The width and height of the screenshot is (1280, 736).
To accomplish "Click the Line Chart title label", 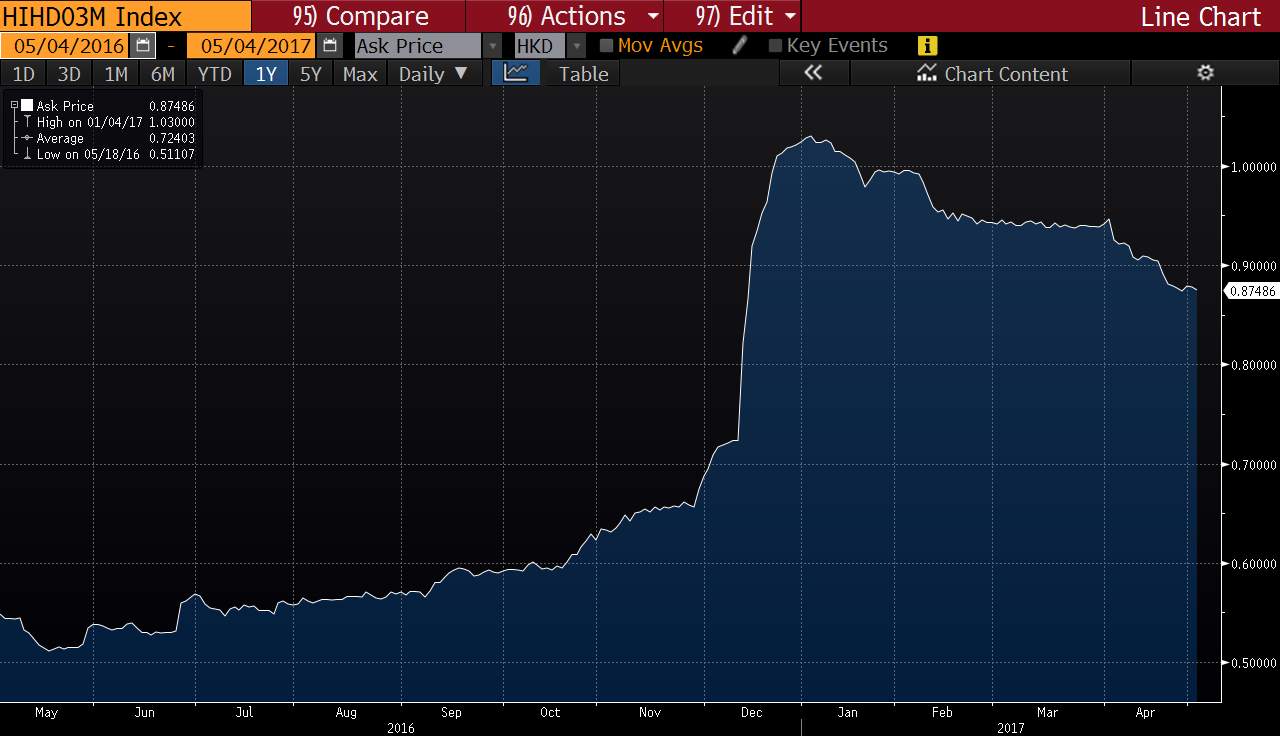I will [1201, 16].
